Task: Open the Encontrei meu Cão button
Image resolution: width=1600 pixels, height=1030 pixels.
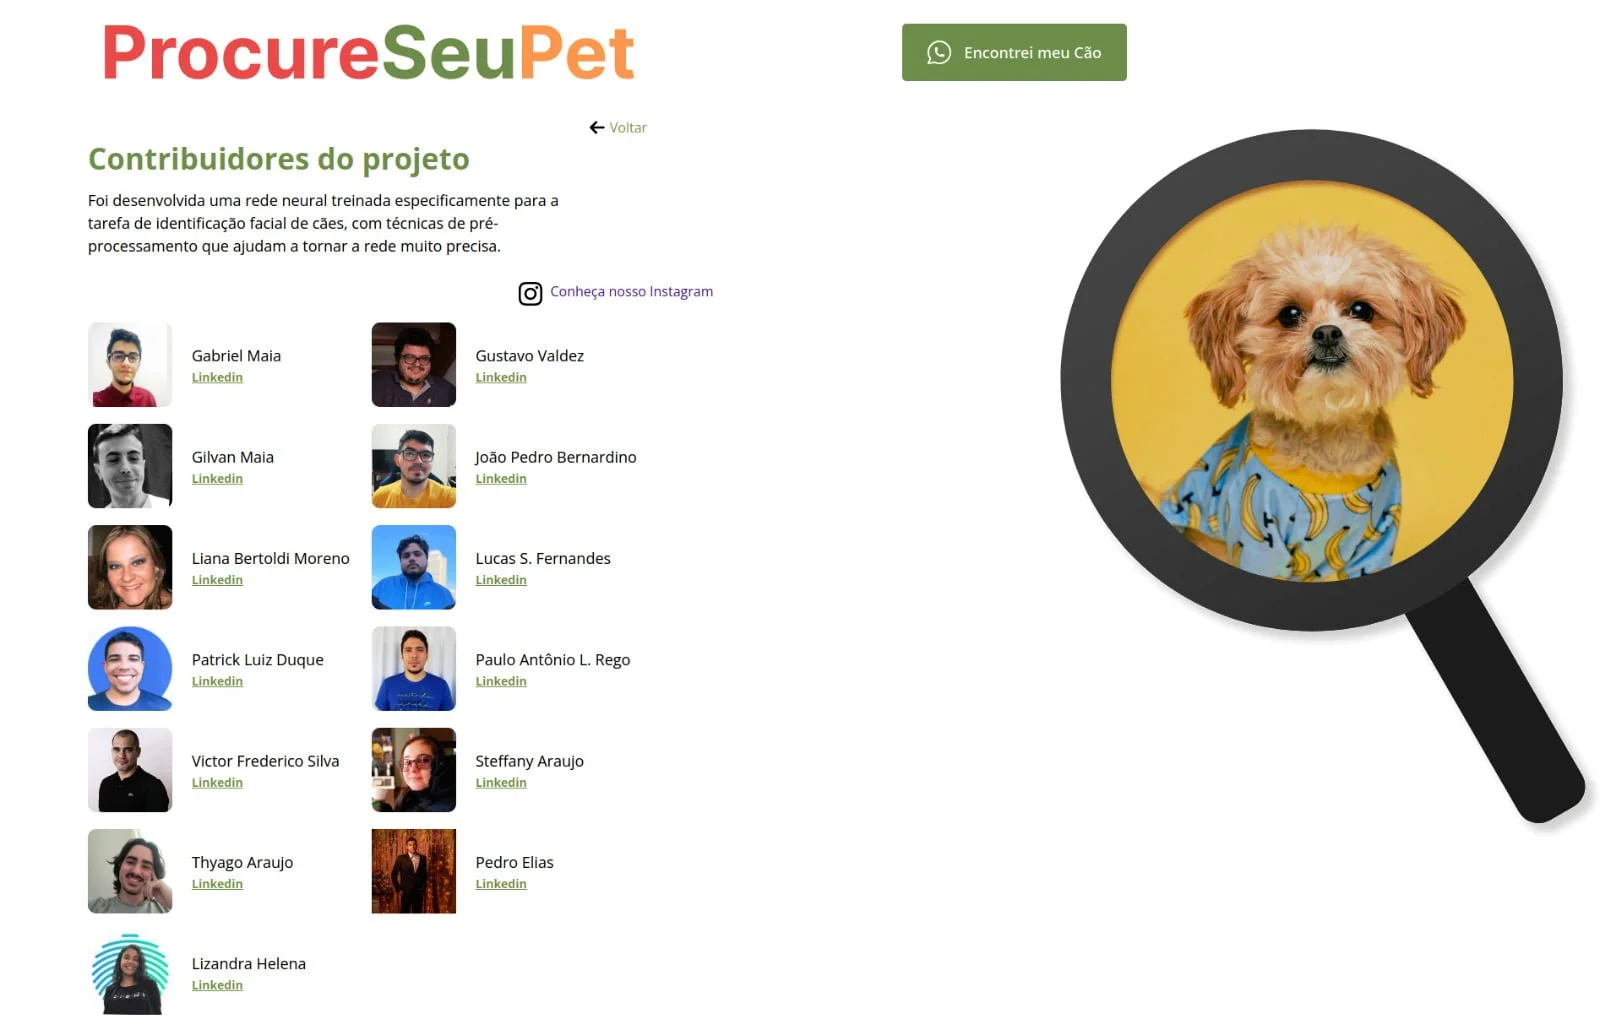Action: tap(1014, 52)
